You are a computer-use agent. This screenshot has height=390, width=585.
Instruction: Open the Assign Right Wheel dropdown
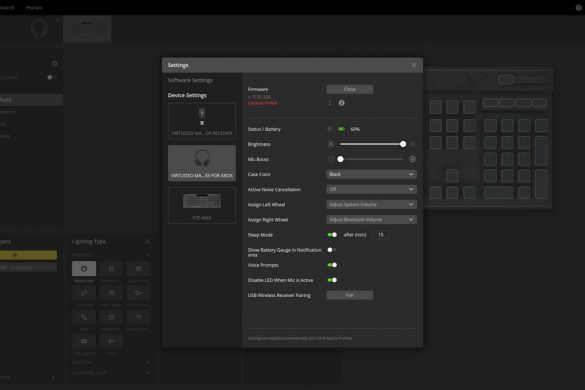point(372,220)
